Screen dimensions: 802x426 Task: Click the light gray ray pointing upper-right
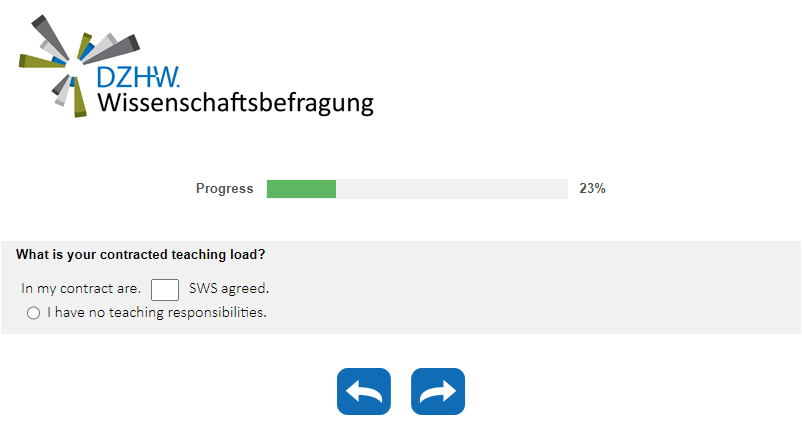click(103, 44)
